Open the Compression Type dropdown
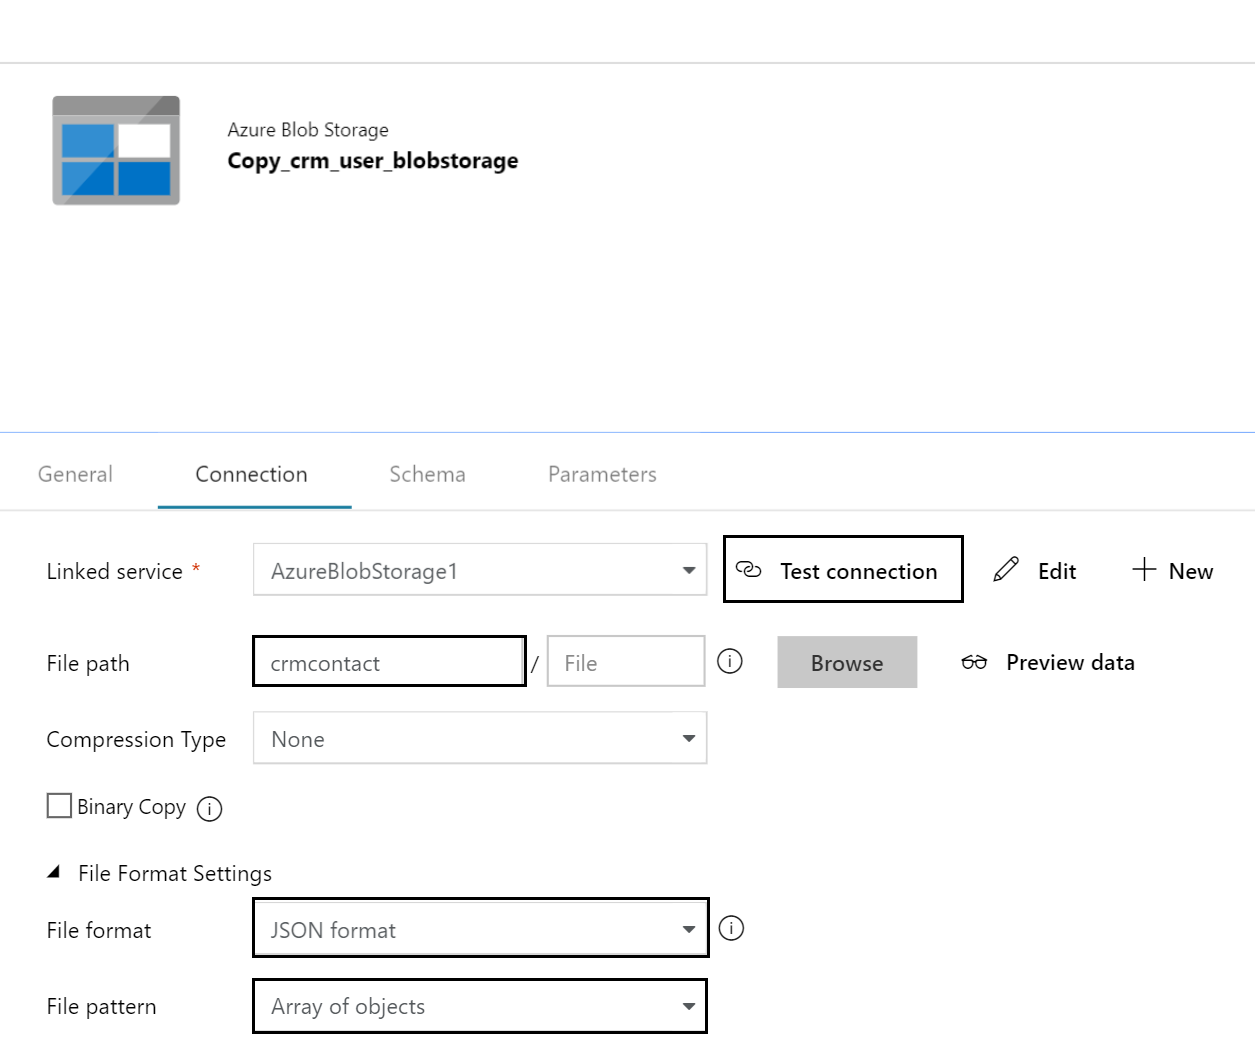This screenshot has width=1255, height=1047. coord(480,738)
